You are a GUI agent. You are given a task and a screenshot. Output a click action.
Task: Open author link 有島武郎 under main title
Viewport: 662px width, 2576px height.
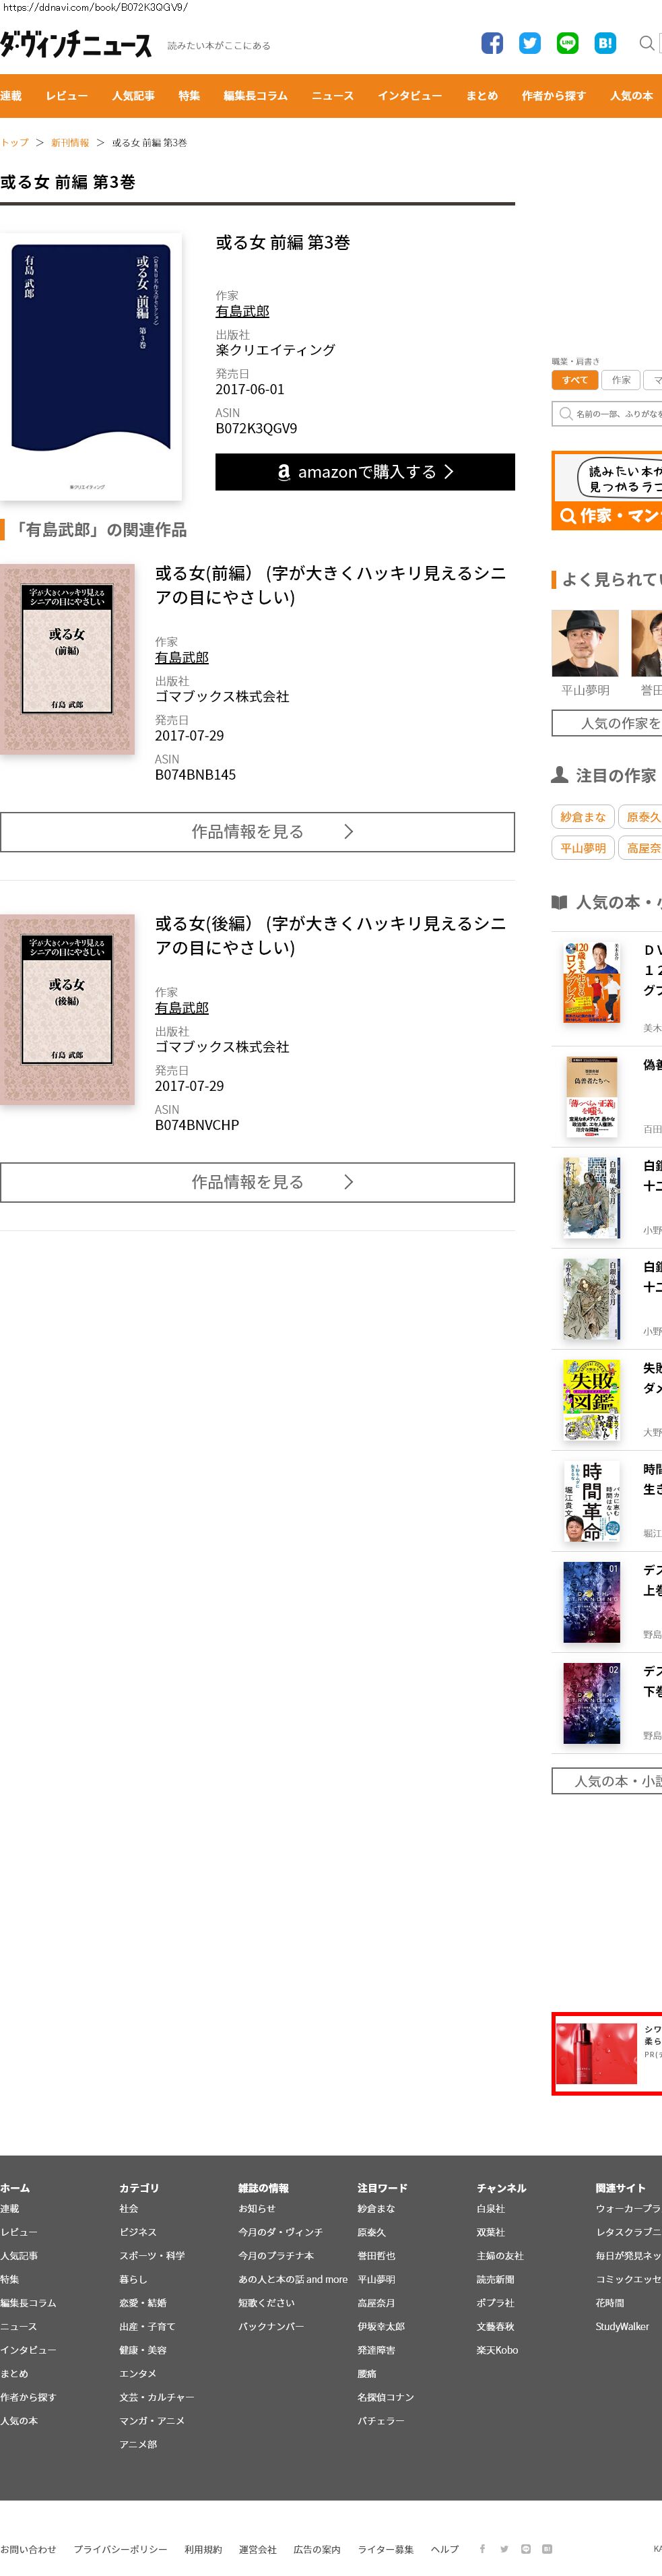[x=242, y=311]
